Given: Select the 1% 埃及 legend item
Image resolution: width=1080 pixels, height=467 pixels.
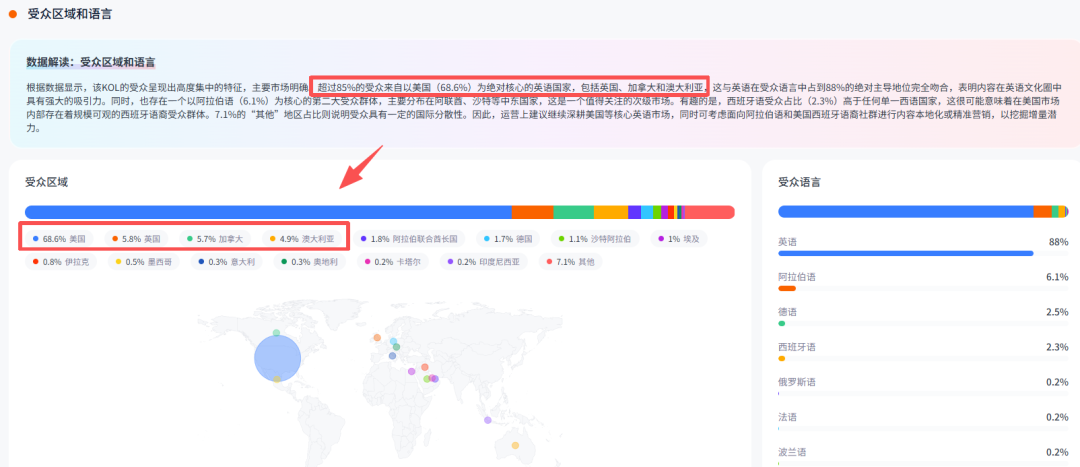Looking at the screenshot, I should pyautogui.click(x=684, y=239).
